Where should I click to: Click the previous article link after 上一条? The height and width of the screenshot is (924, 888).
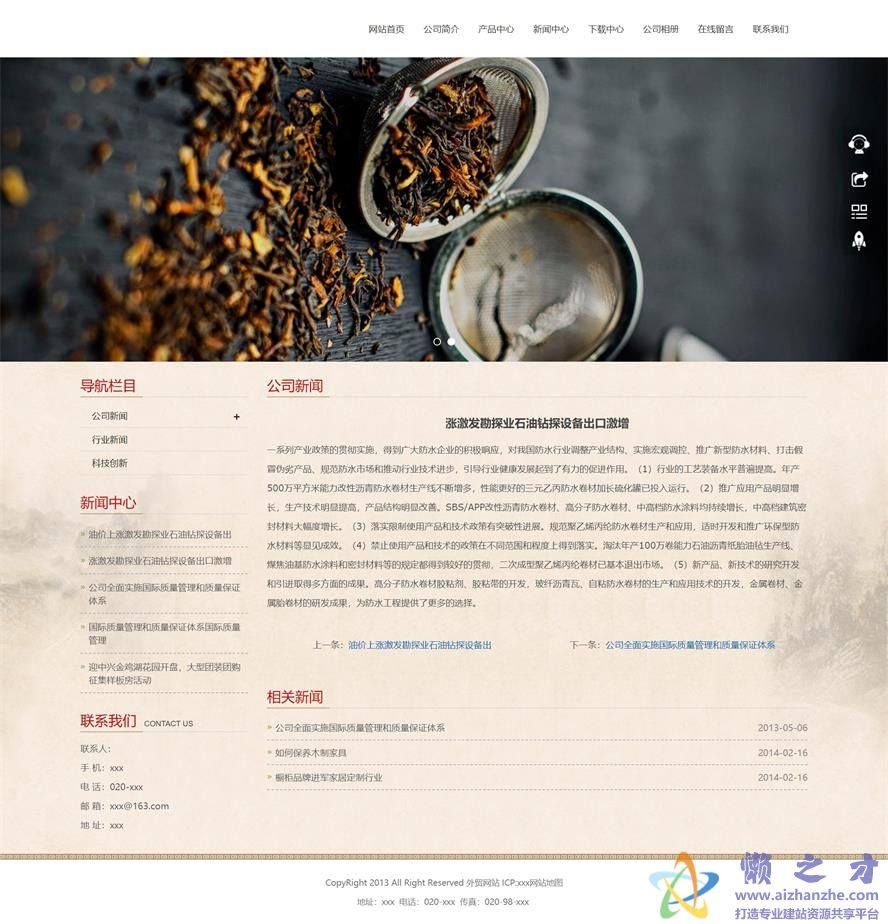tap(420, 645)
